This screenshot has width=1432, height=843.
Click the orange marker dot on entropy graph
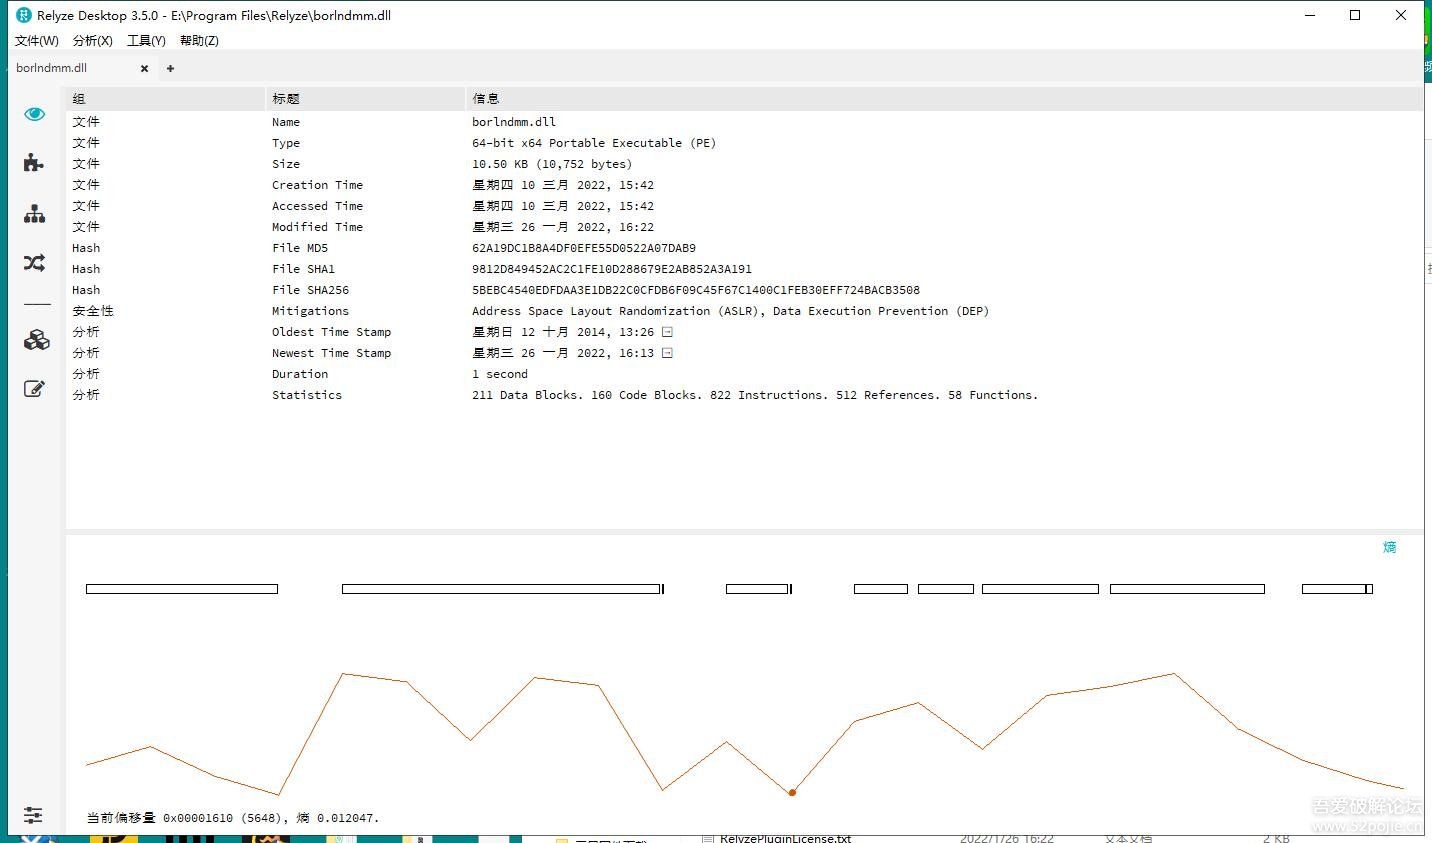coord(792,793)
